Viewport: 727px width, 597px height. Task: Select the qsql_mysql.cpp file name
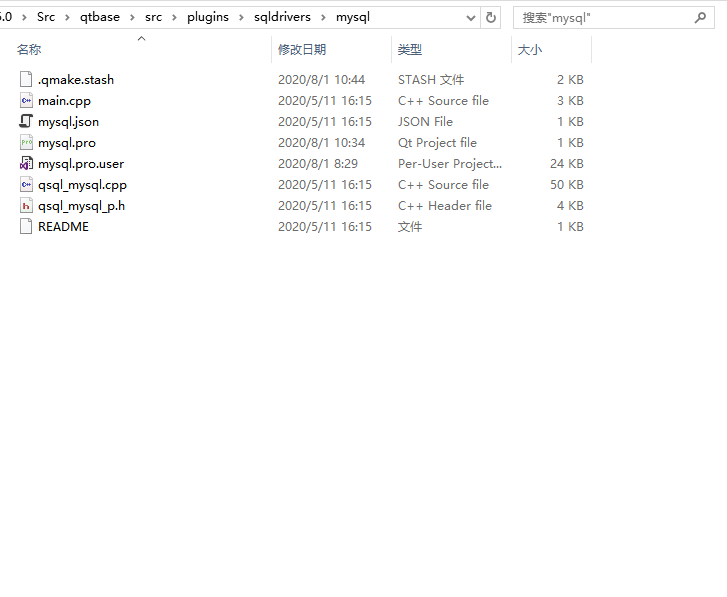pyautogui.click(x=83, y=185)
